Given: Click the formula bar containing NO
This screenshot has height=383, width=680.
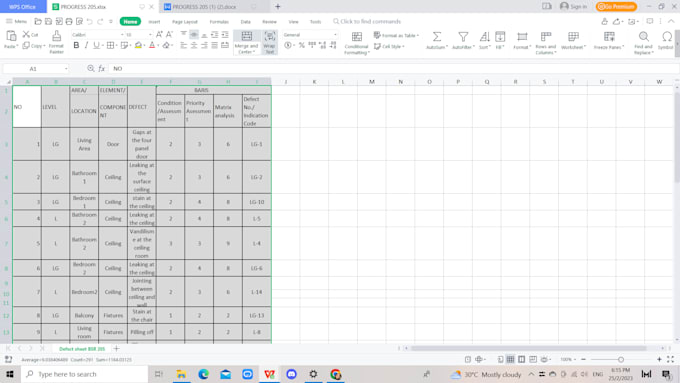Looking at the screenshot, I should 393,69.
